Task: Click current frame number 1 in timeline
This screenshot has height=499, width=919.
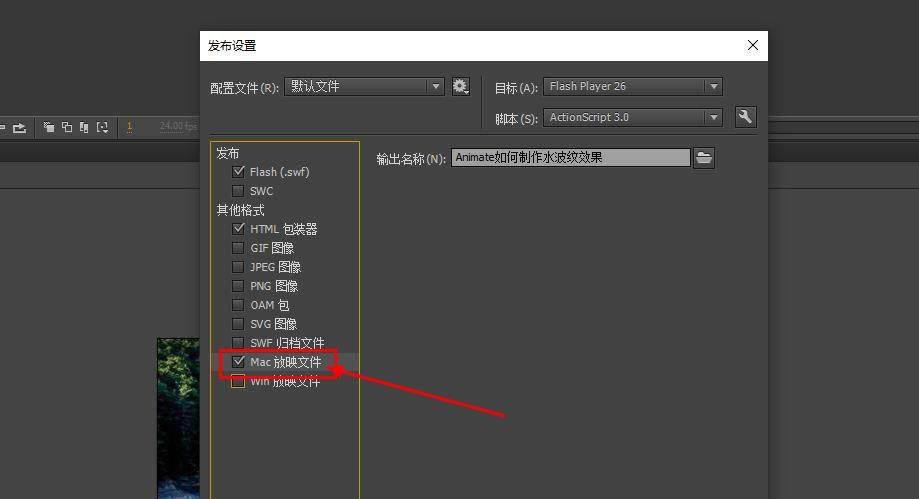Action: (x=130, y=127)
